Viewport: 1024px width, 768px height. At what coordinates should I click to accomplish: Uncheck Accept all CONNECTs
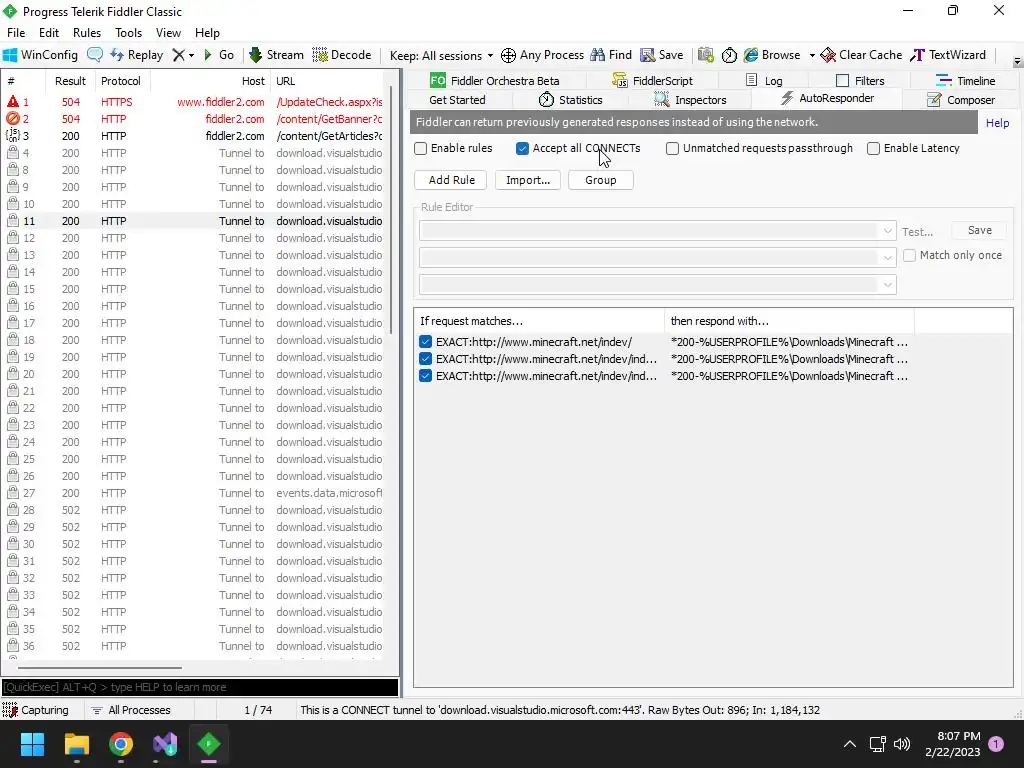[x=522, y=148]
